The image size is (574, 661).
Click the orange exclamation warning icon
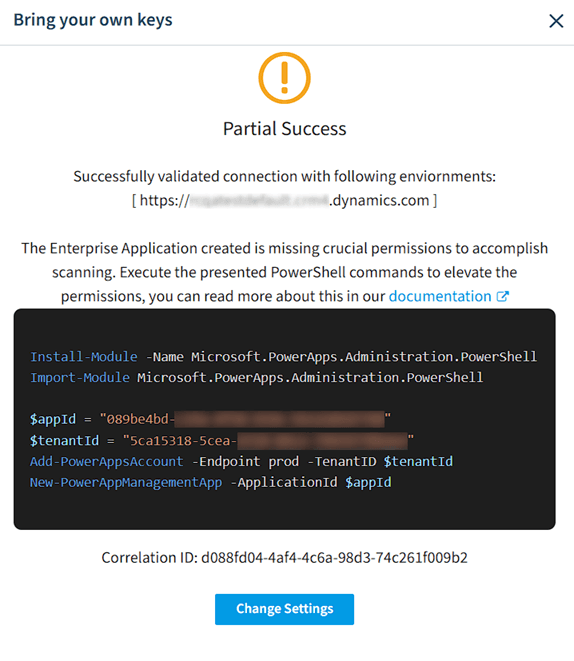(284, 78)
